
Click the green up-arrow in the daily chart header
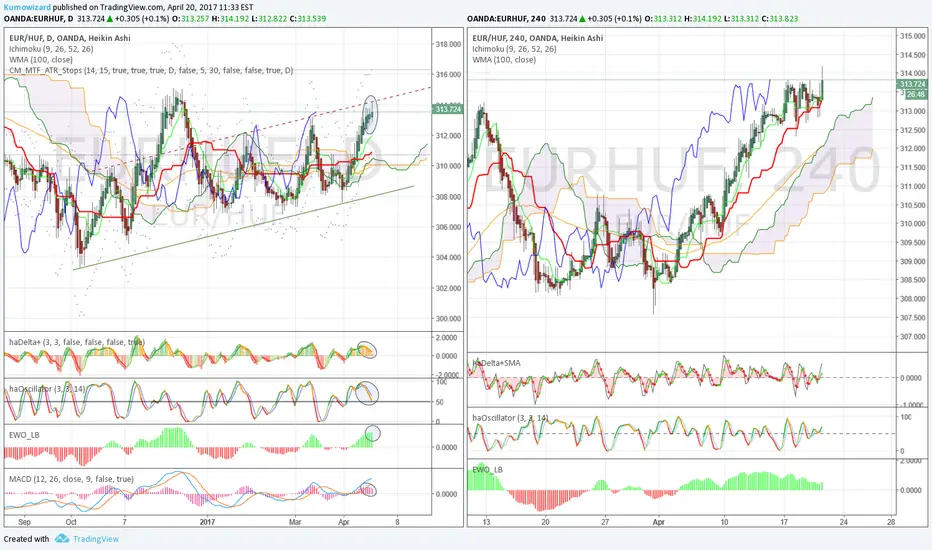pyautogui.click(x=110, y=18)
